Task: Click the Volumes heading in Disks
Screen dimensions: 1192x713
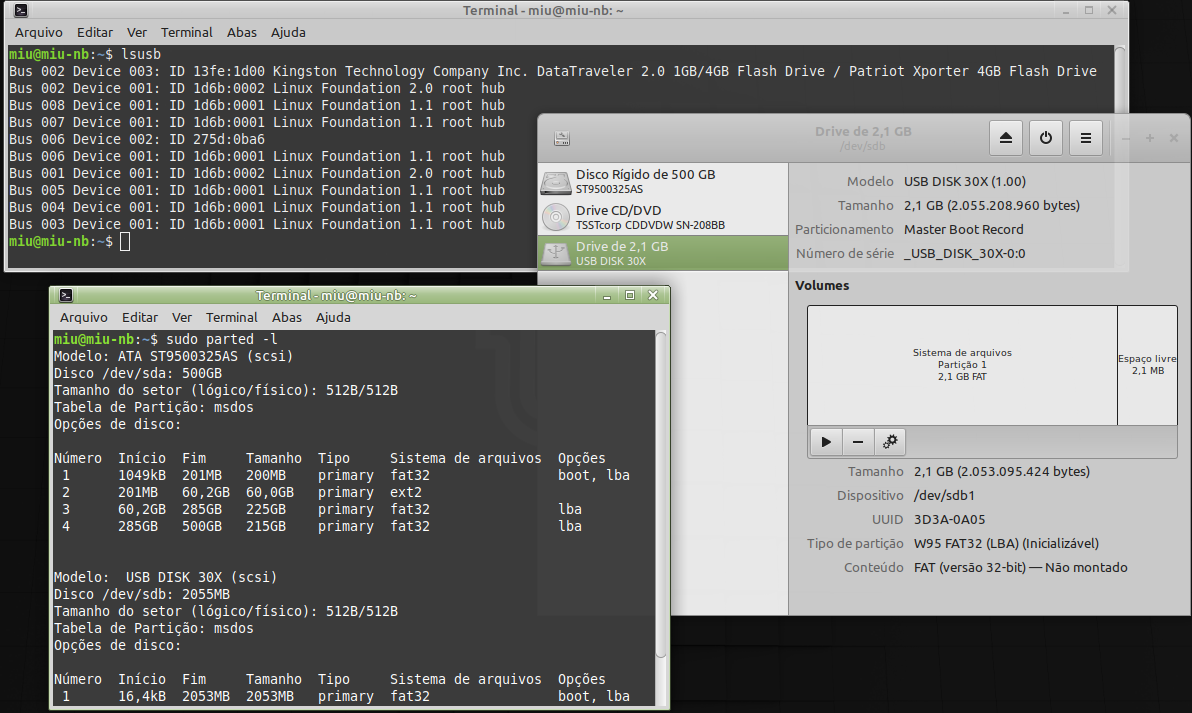Action: pyautogui.click(x=822, y=286)
